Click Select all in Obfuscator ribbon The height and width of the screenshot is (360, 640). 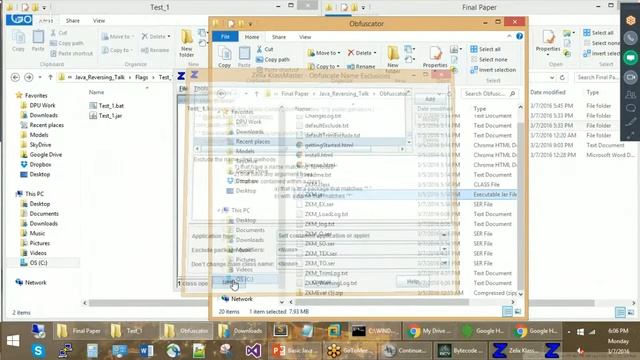(485, 49)
